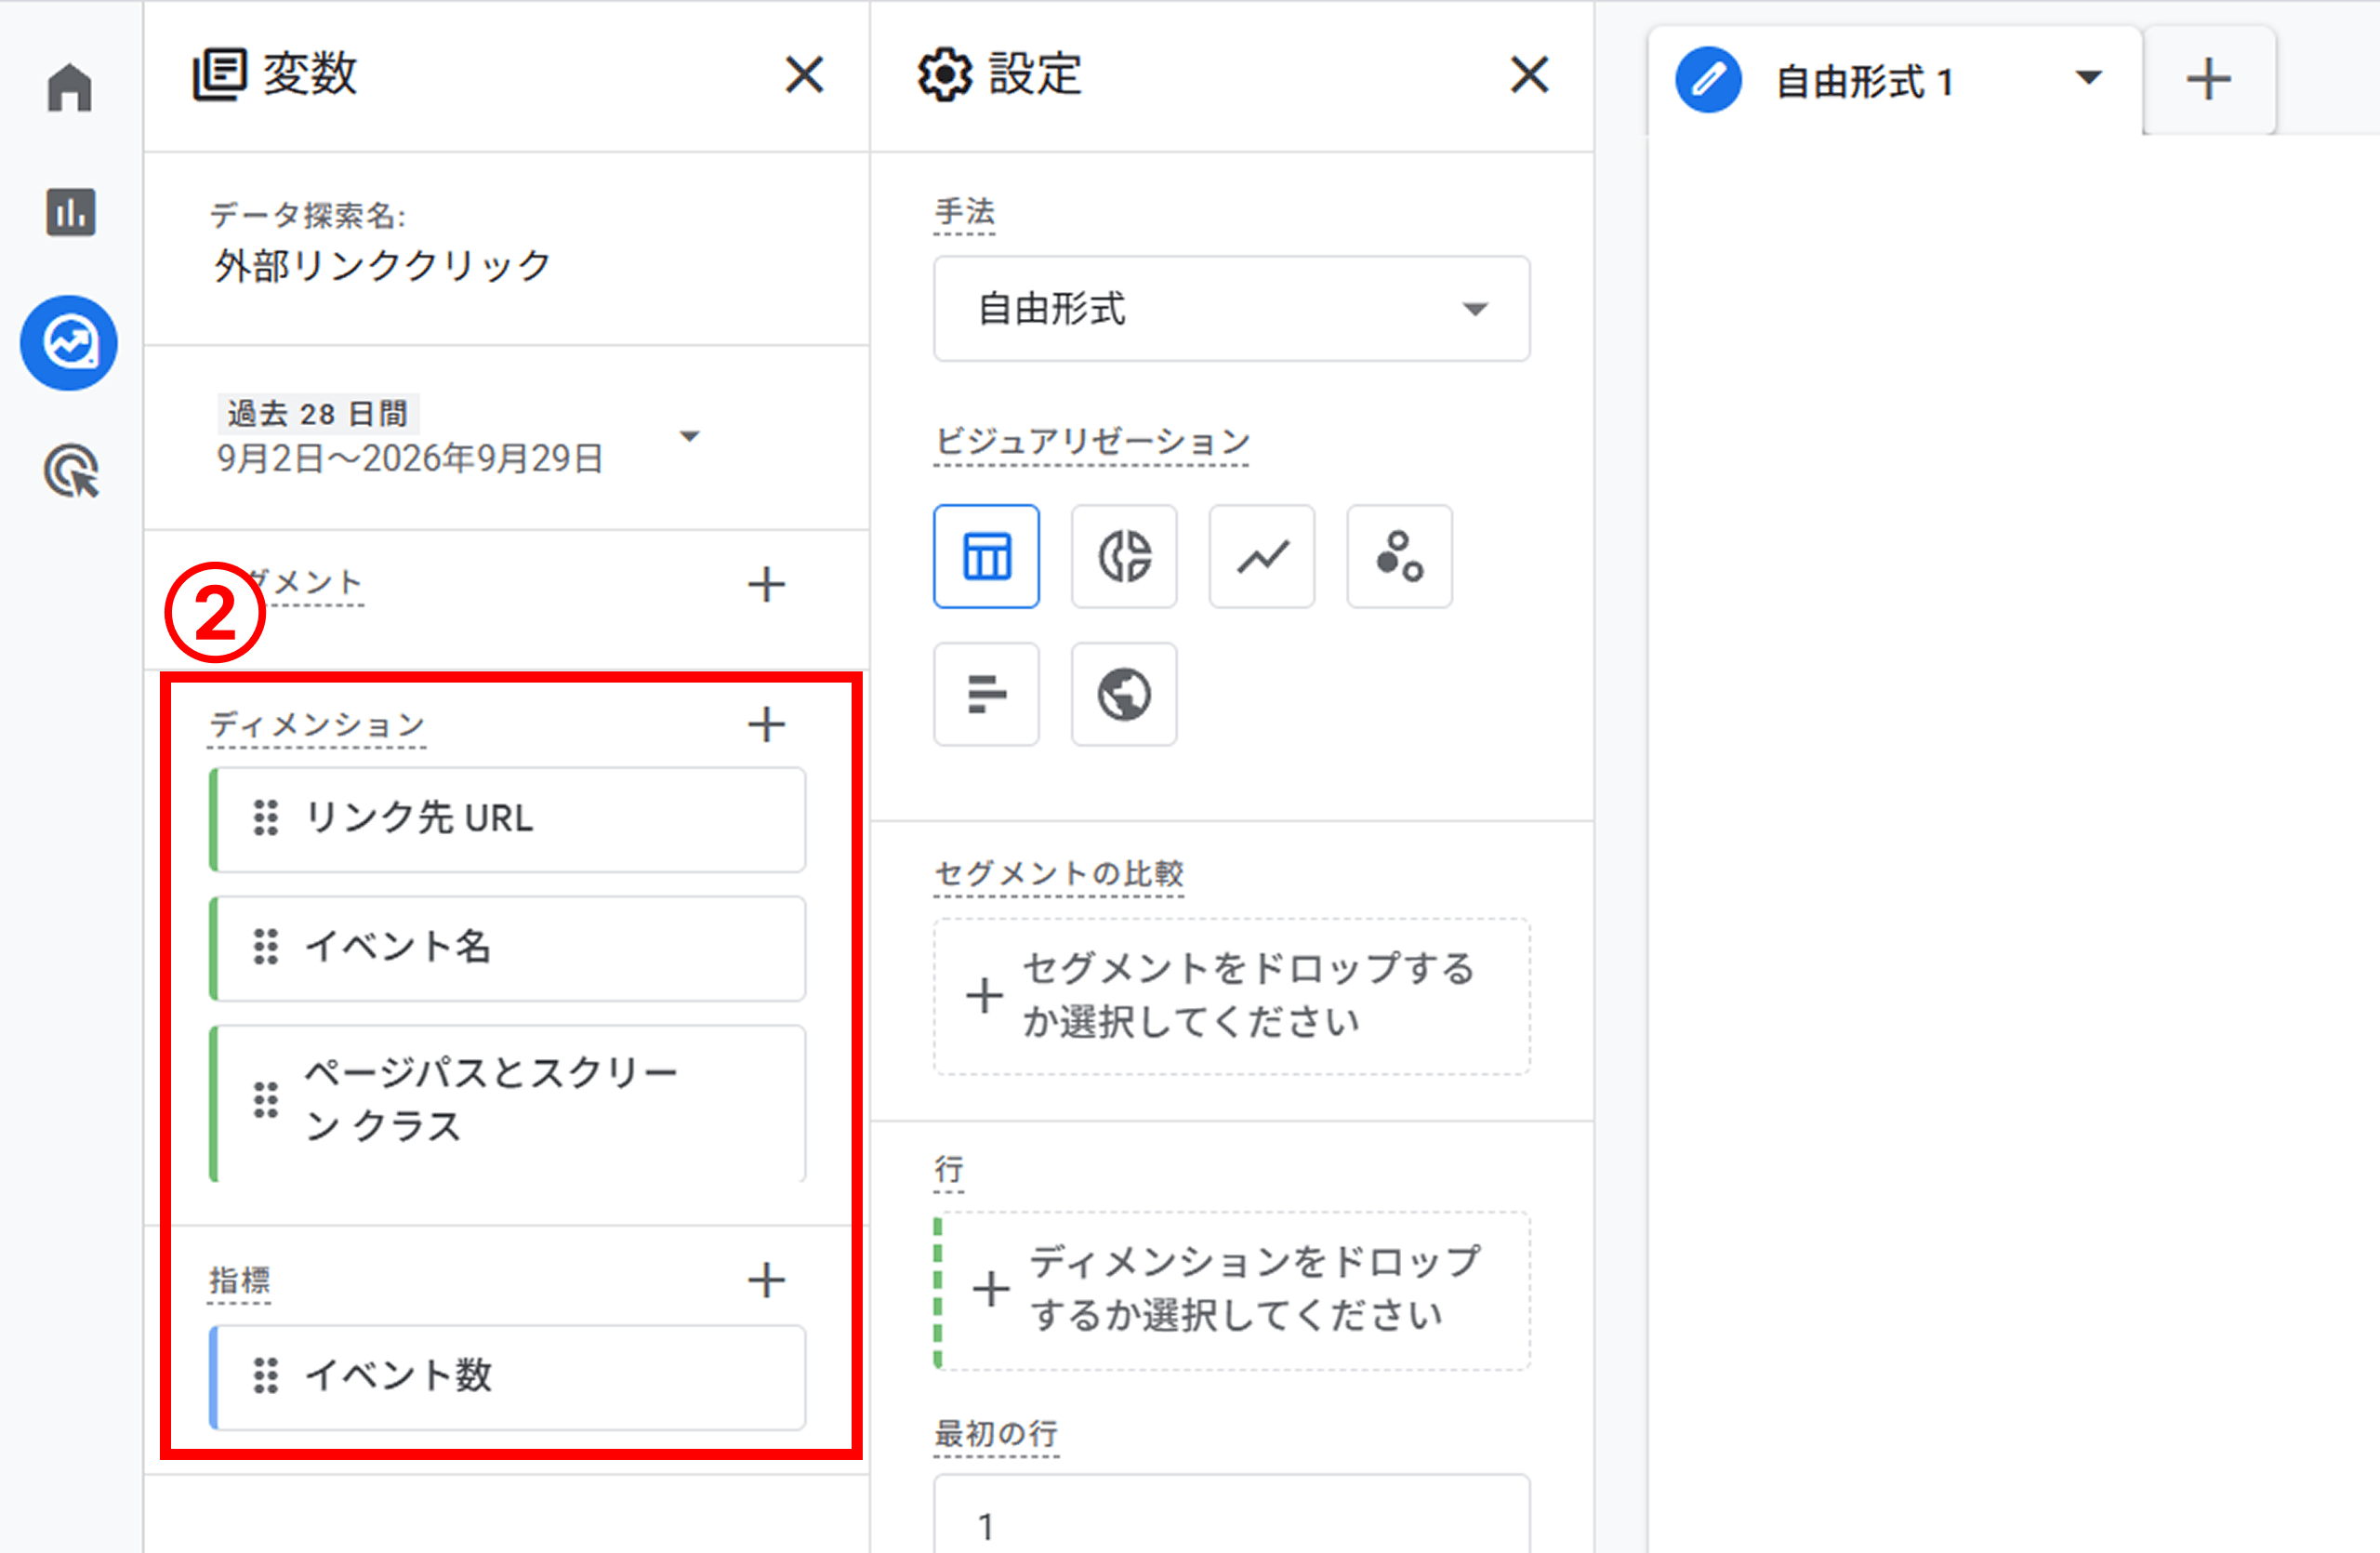Edit the 最初の行 input field
The height and width of the screenshot is (1553, 2380).
click(x=1232, y=1515)
